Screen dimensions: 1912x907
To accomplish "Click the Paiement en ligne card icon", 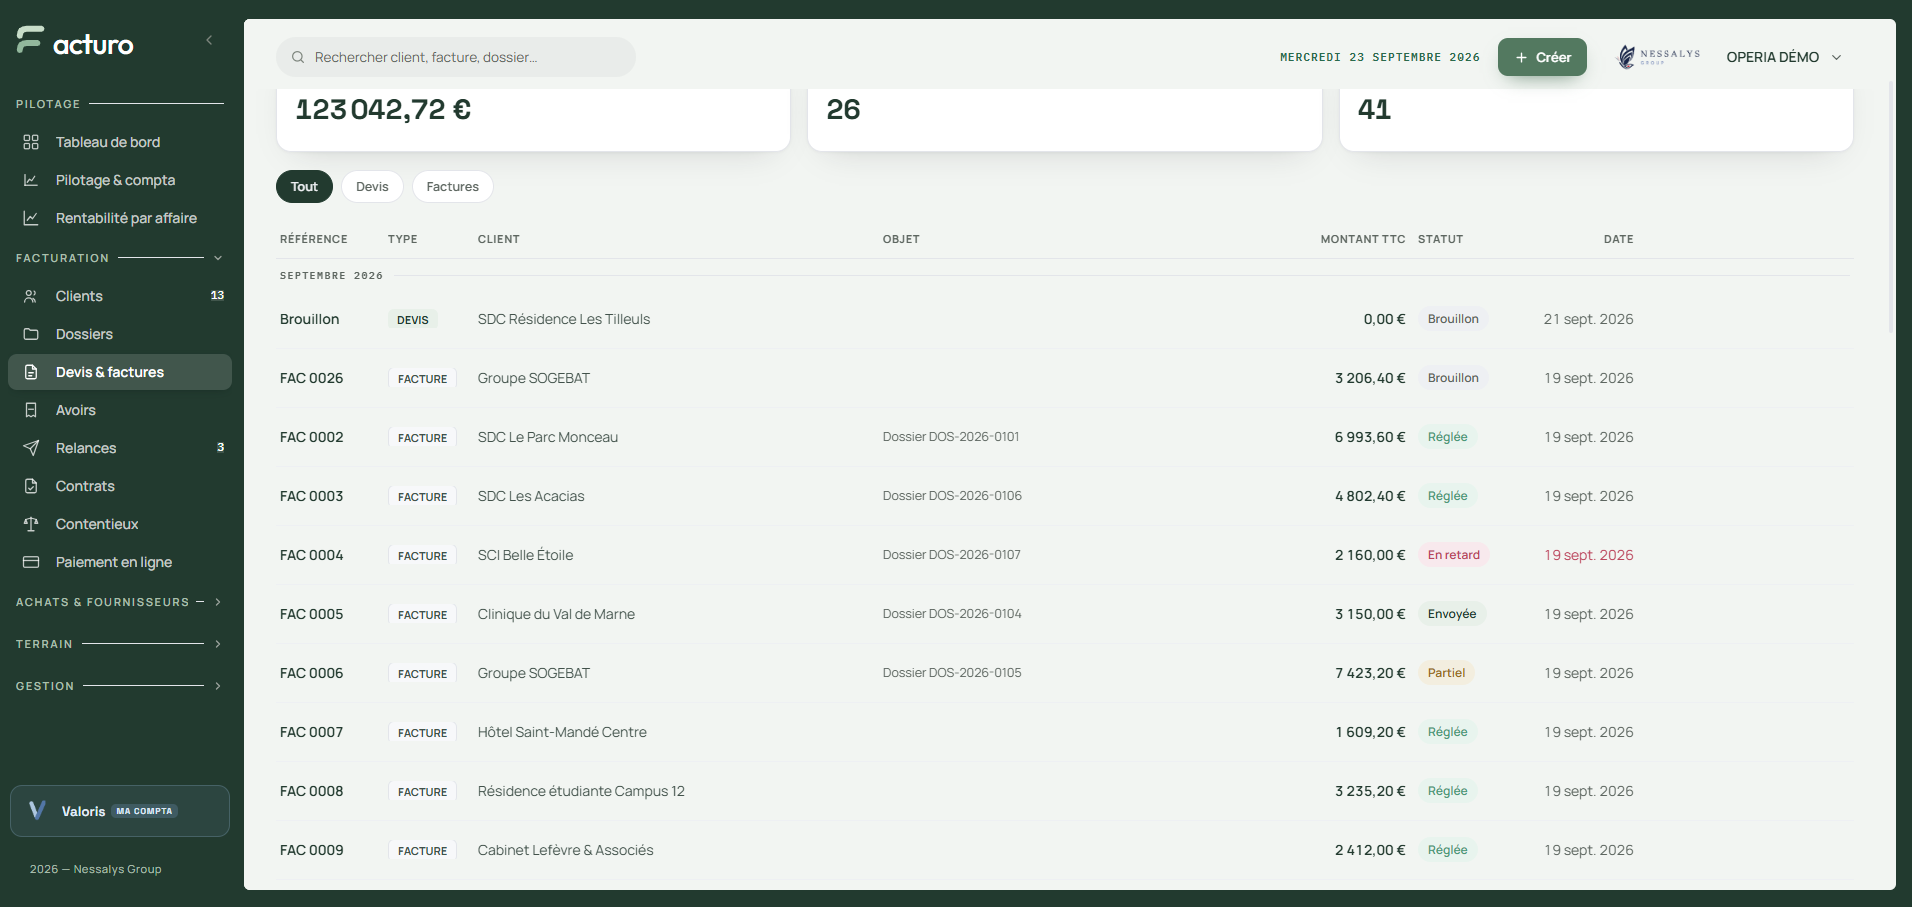I will 31,562.
